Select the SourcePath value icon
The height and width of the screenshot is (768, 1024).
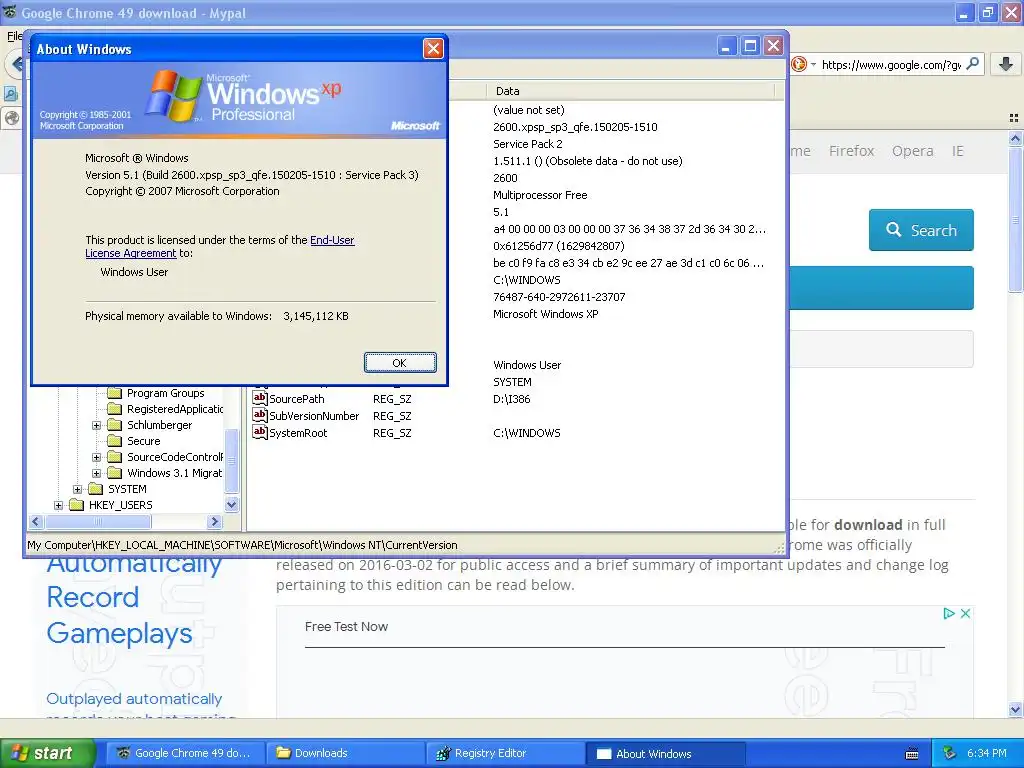tap(260, 398)
